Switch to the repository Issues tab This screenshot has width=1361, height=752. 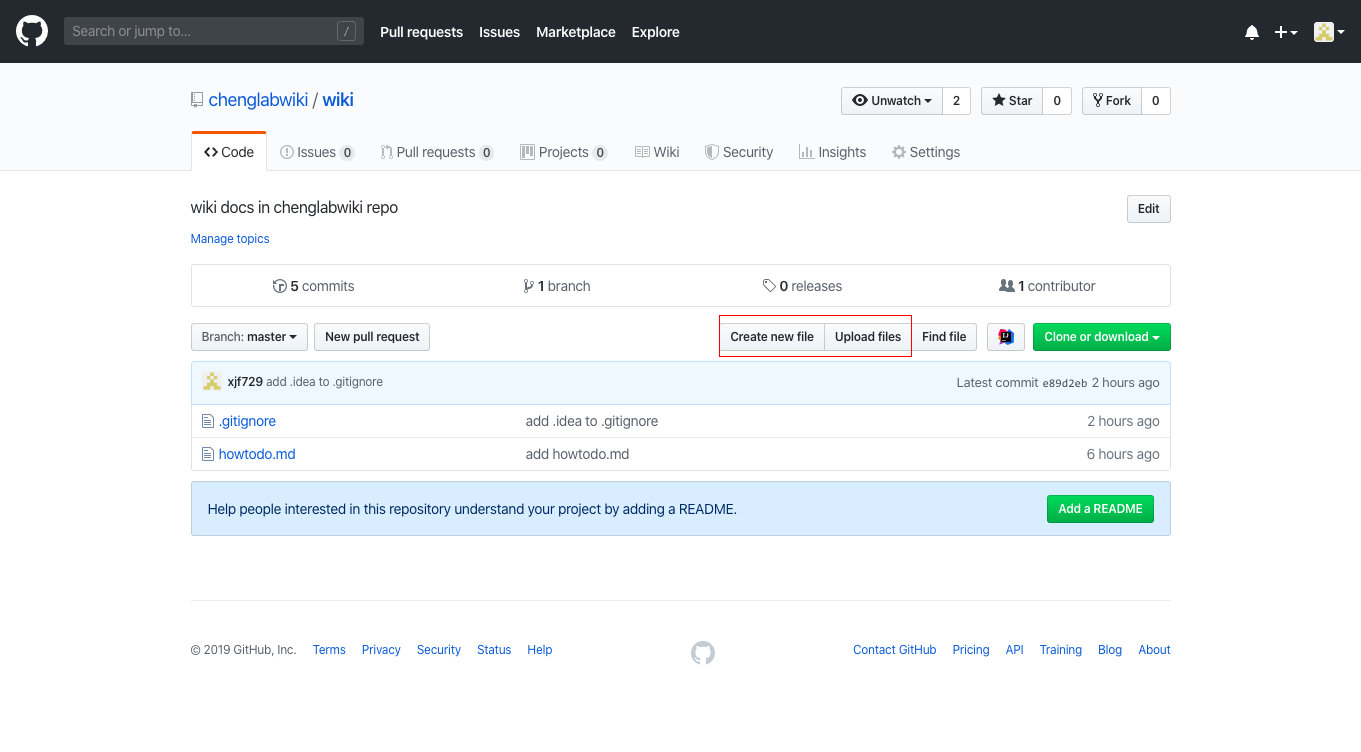[x=317, y=152]
